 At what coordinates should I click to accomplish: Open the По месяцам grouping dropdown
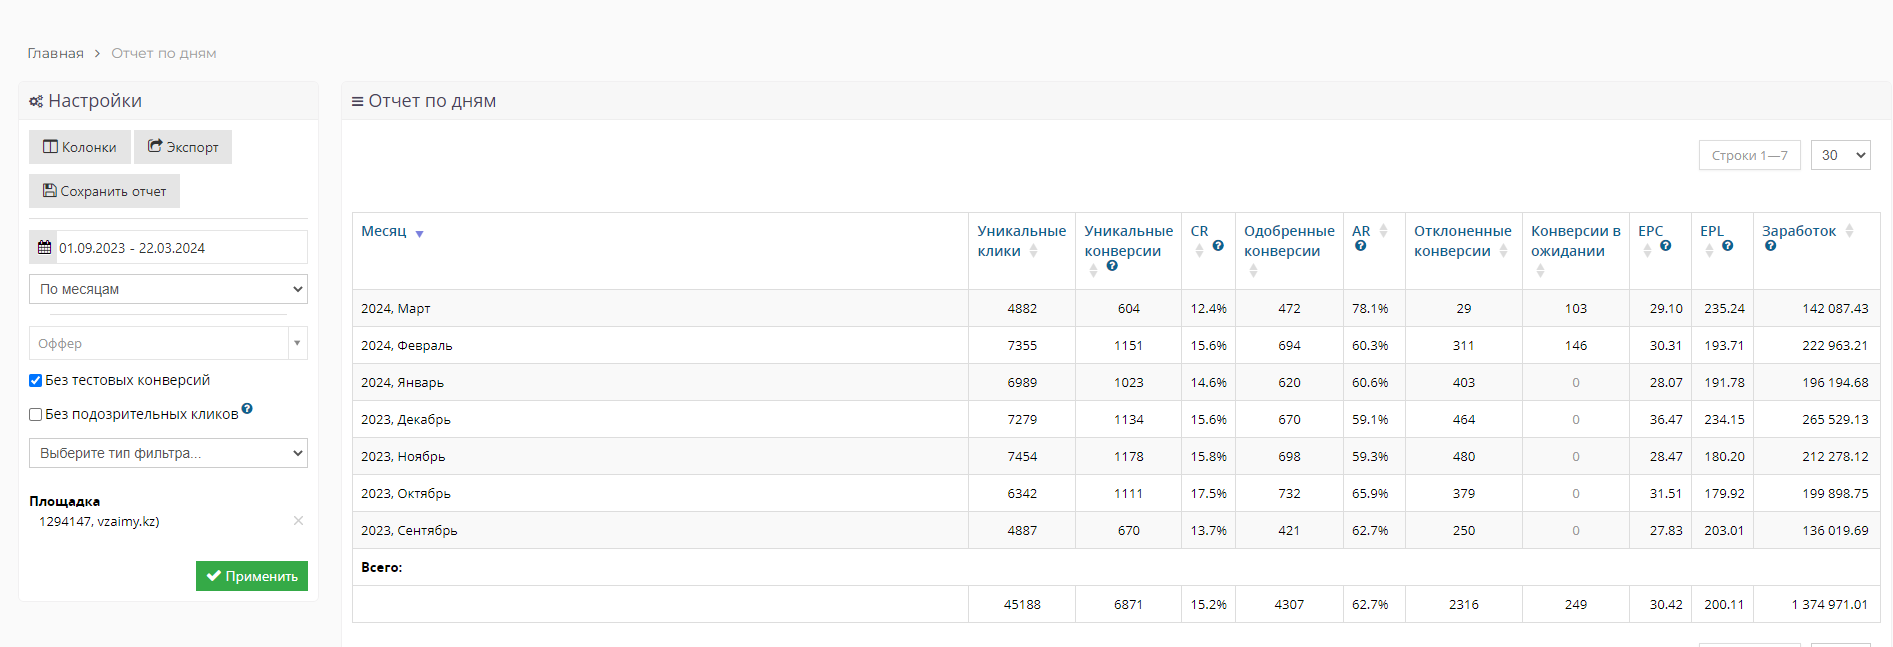click(x=168, y=289)
